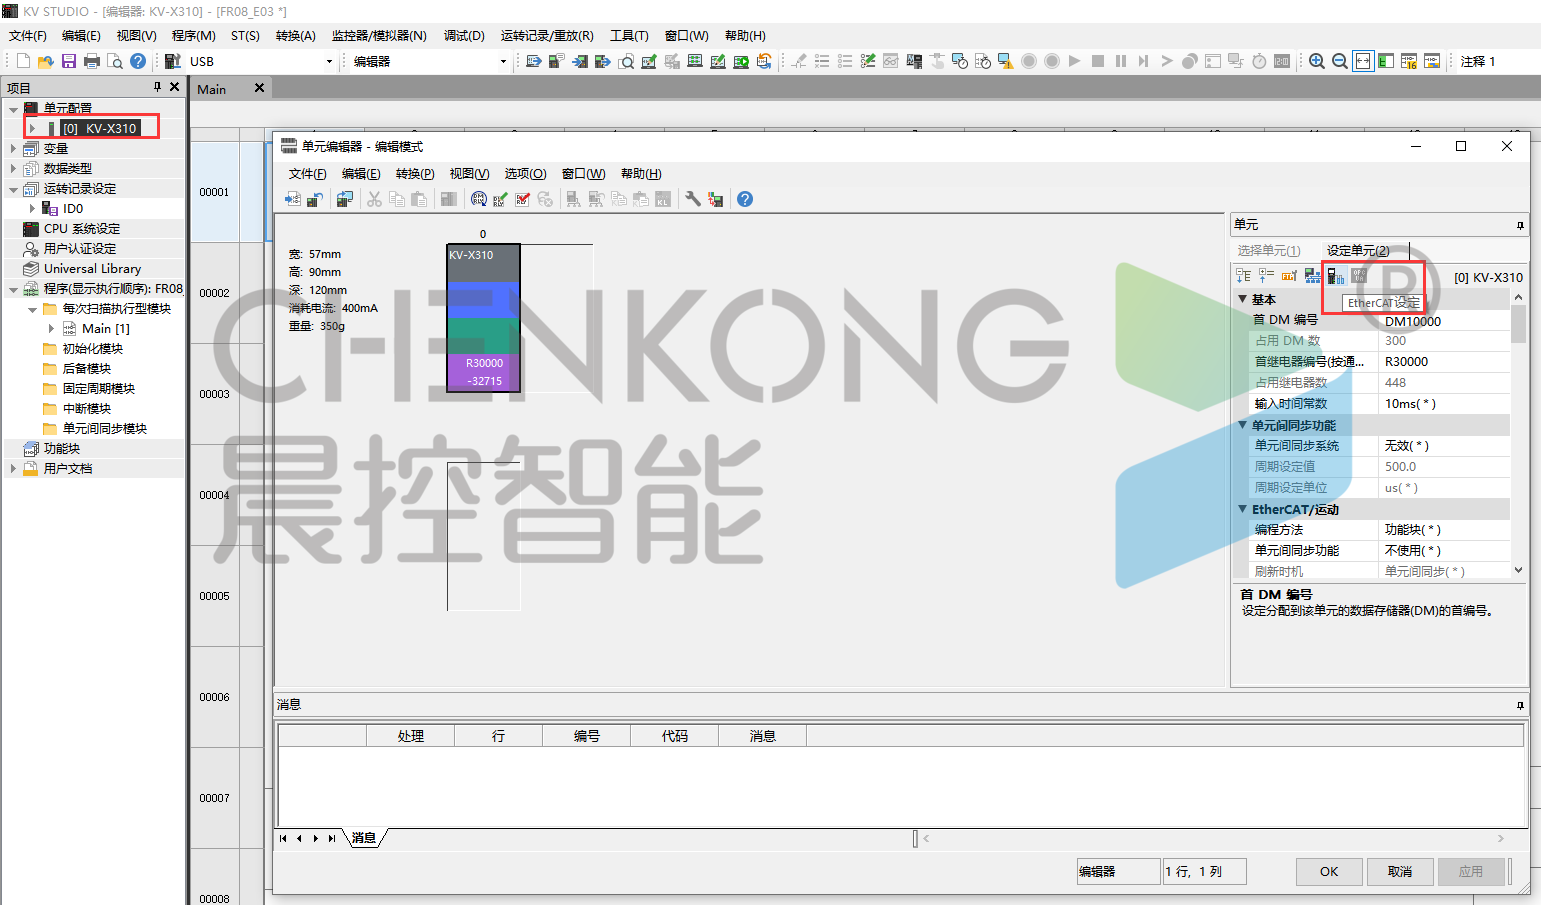Select the KV-X310 unit graphic

click(483, 318)
